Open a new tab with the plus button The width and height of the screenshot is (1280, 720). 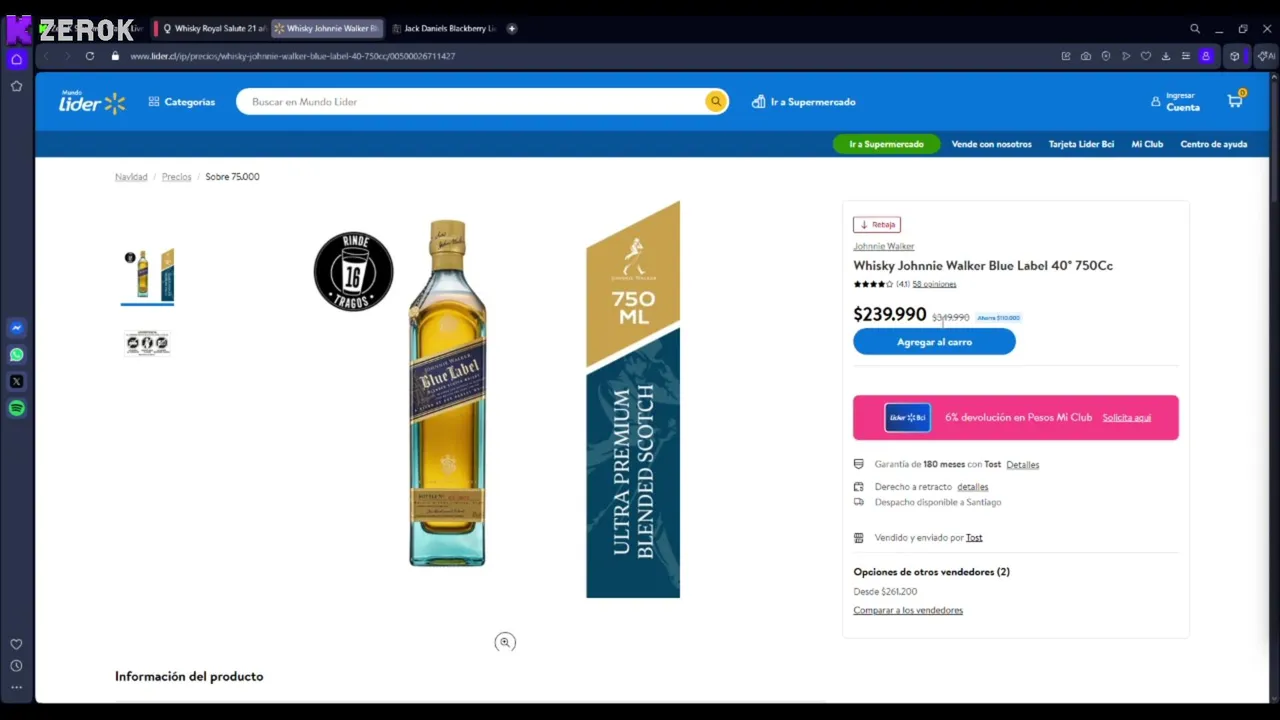pos(512,29)
